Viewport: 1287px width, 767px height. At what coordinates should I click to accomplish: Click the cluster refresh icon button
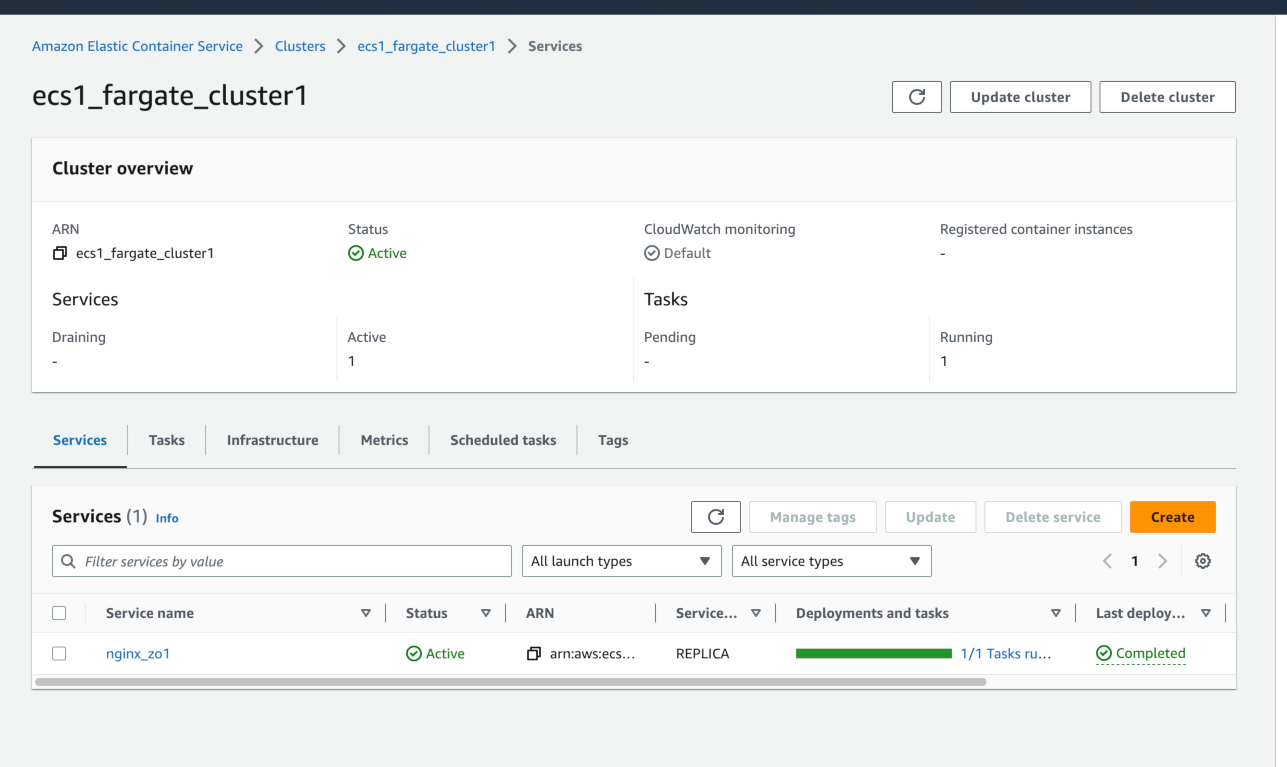tap(916, 97)
